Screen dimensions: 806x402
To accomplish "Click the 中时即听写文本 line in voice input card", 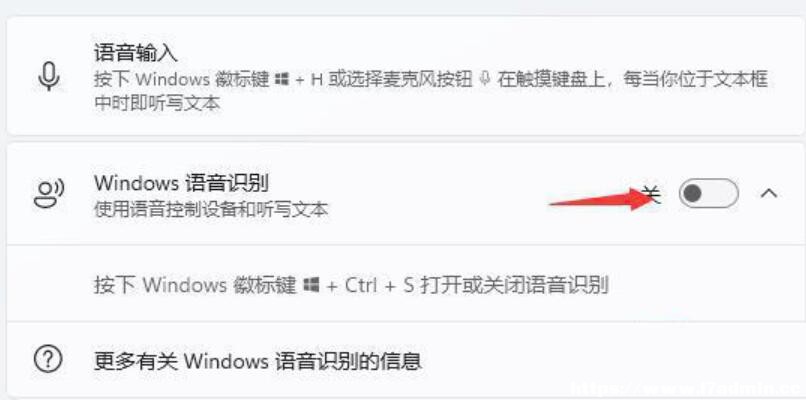I will (157, 104).
